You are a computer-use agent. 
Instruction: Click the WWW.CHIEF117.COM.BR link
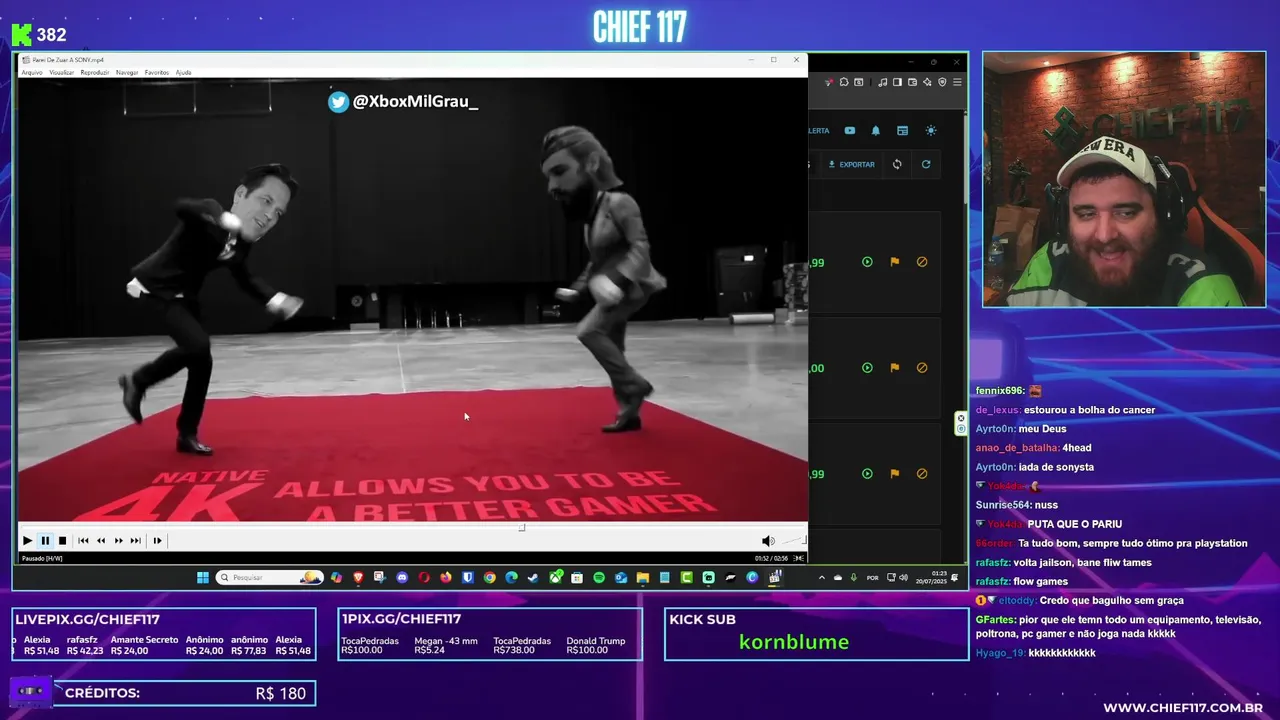tap(1182, 708)
